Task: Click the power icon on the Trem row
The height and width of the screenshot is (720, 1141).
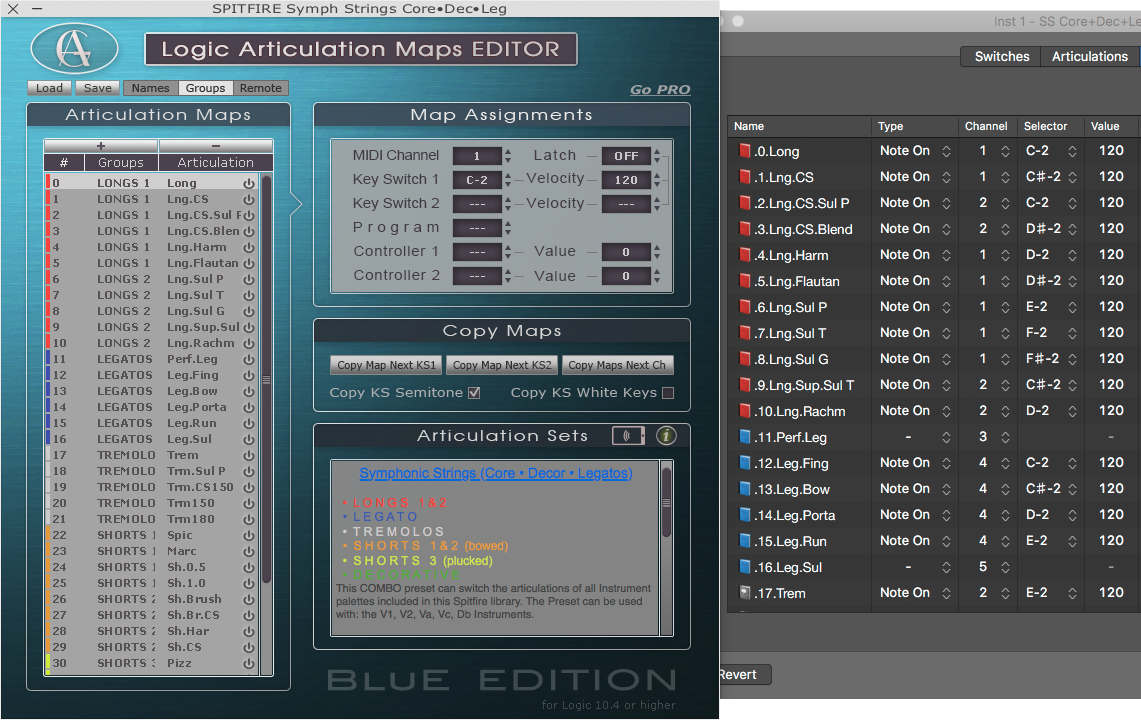Action: tap(249, 456)
